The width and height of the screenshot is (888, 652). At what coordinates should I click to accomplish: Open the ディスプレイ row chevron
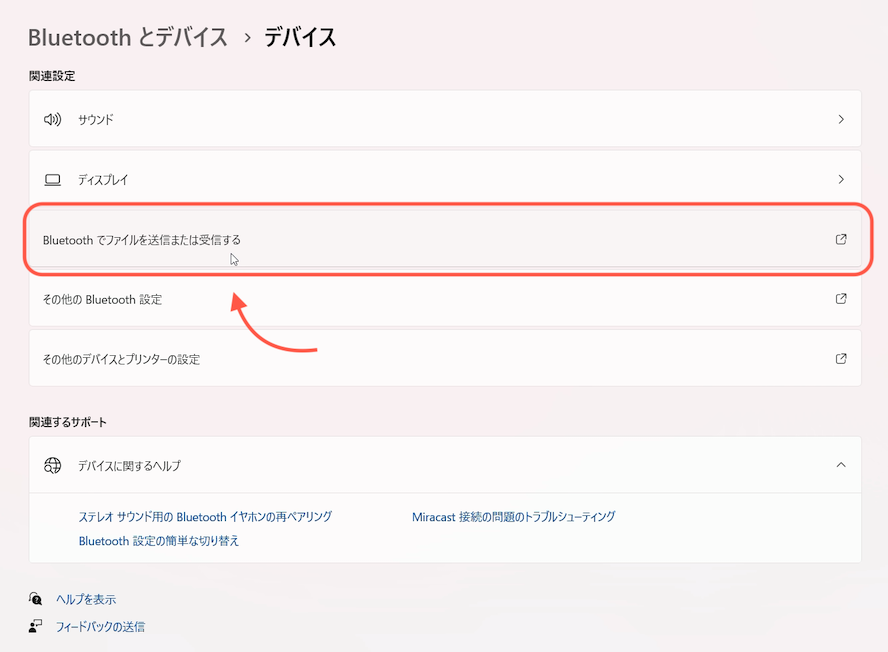click(x=841, y=180)
